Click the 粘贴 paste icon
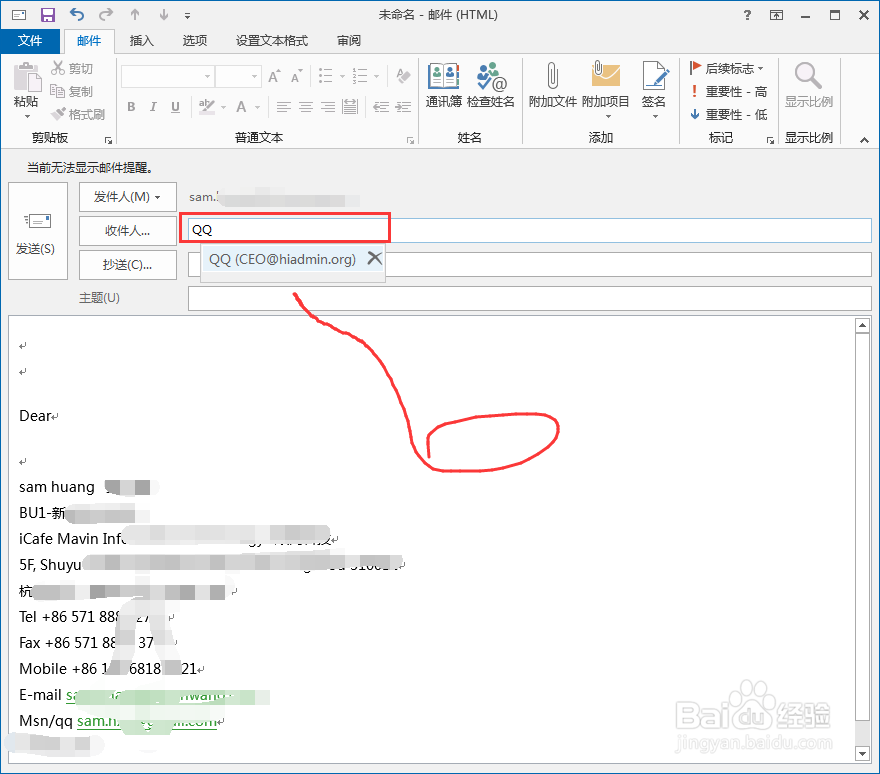The image size is (880, 774). [x=26, y=77]
